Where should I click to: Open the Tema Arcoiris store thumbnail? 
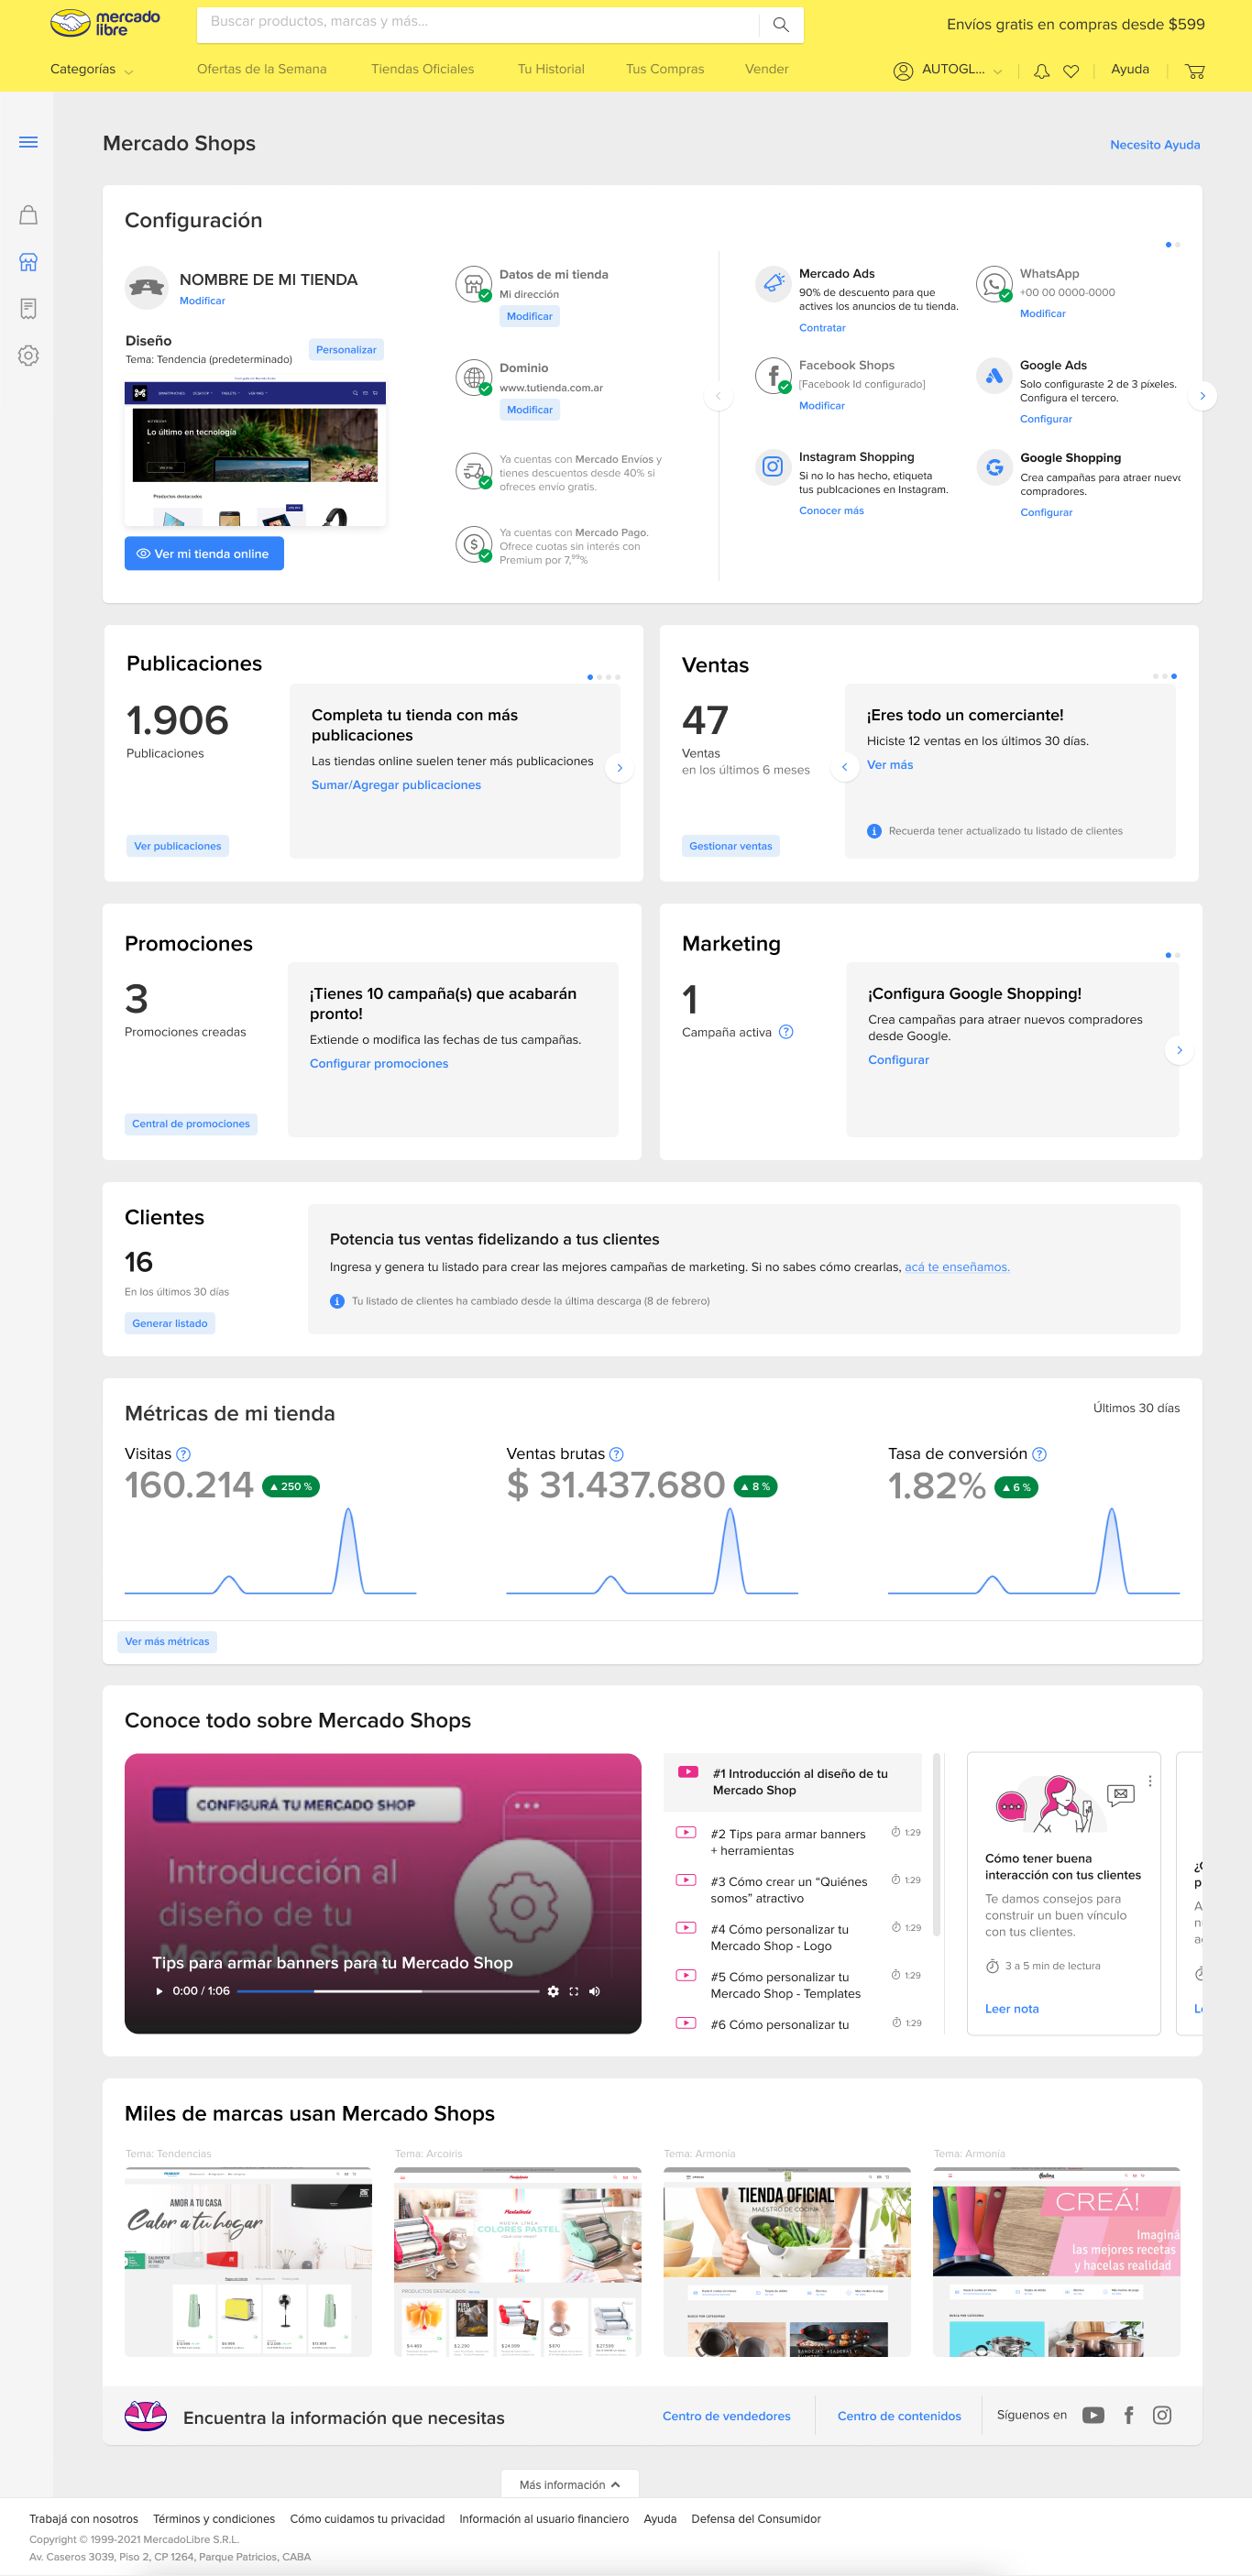(518, 2261)
